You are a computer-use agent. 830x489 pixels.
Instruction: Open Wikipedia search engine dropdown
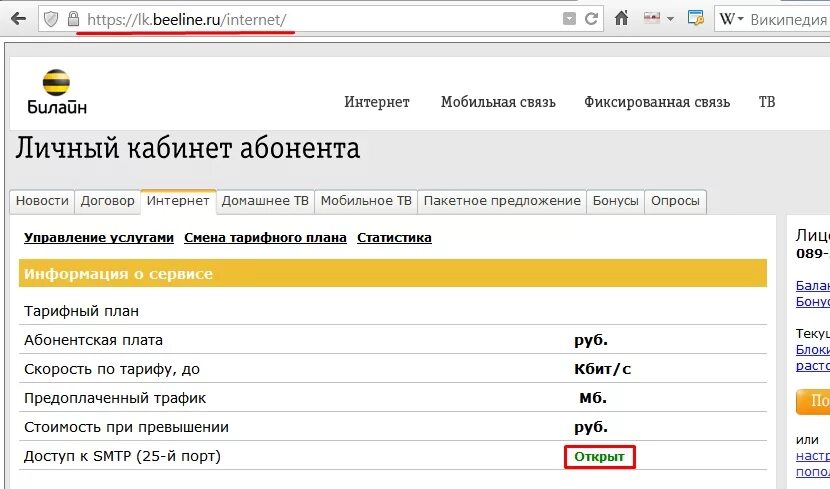pyautogui.click(x=732, y=19)
